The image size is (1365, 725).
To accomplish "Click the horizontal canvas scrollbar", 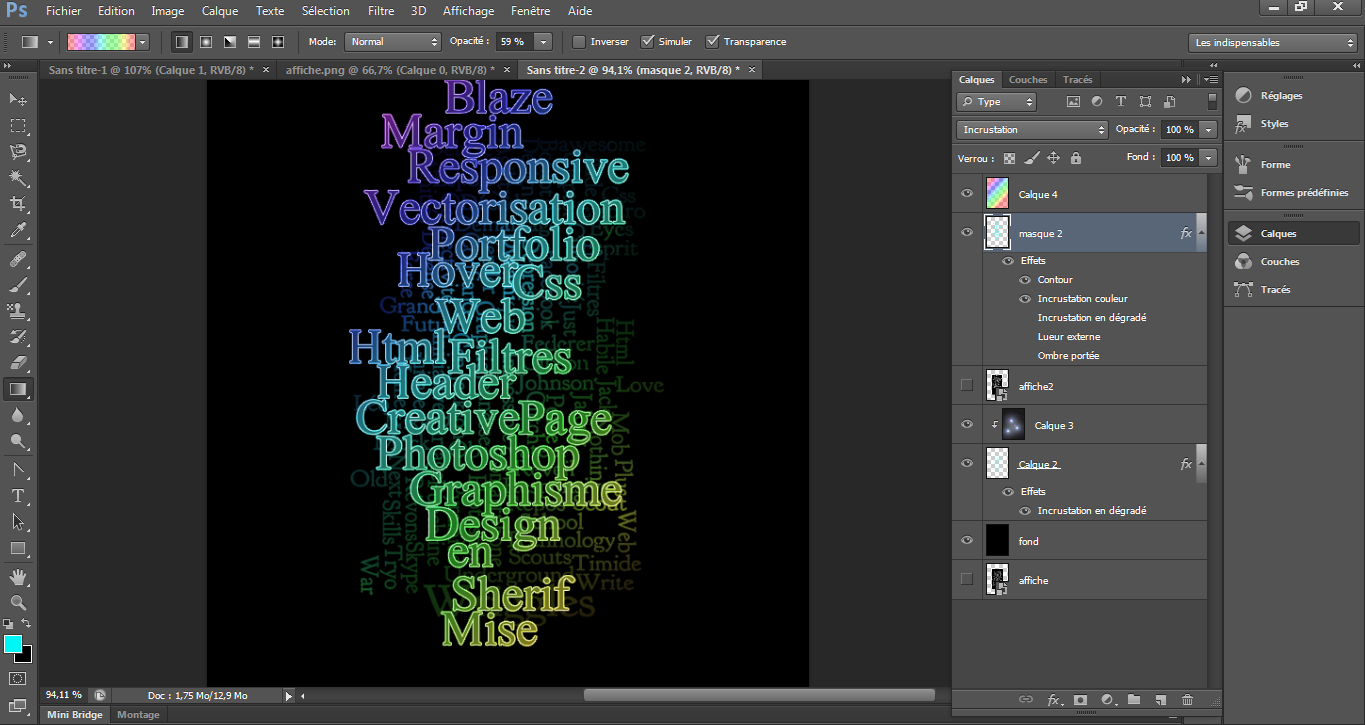I will pyautogui.click(x=759, y=695).
